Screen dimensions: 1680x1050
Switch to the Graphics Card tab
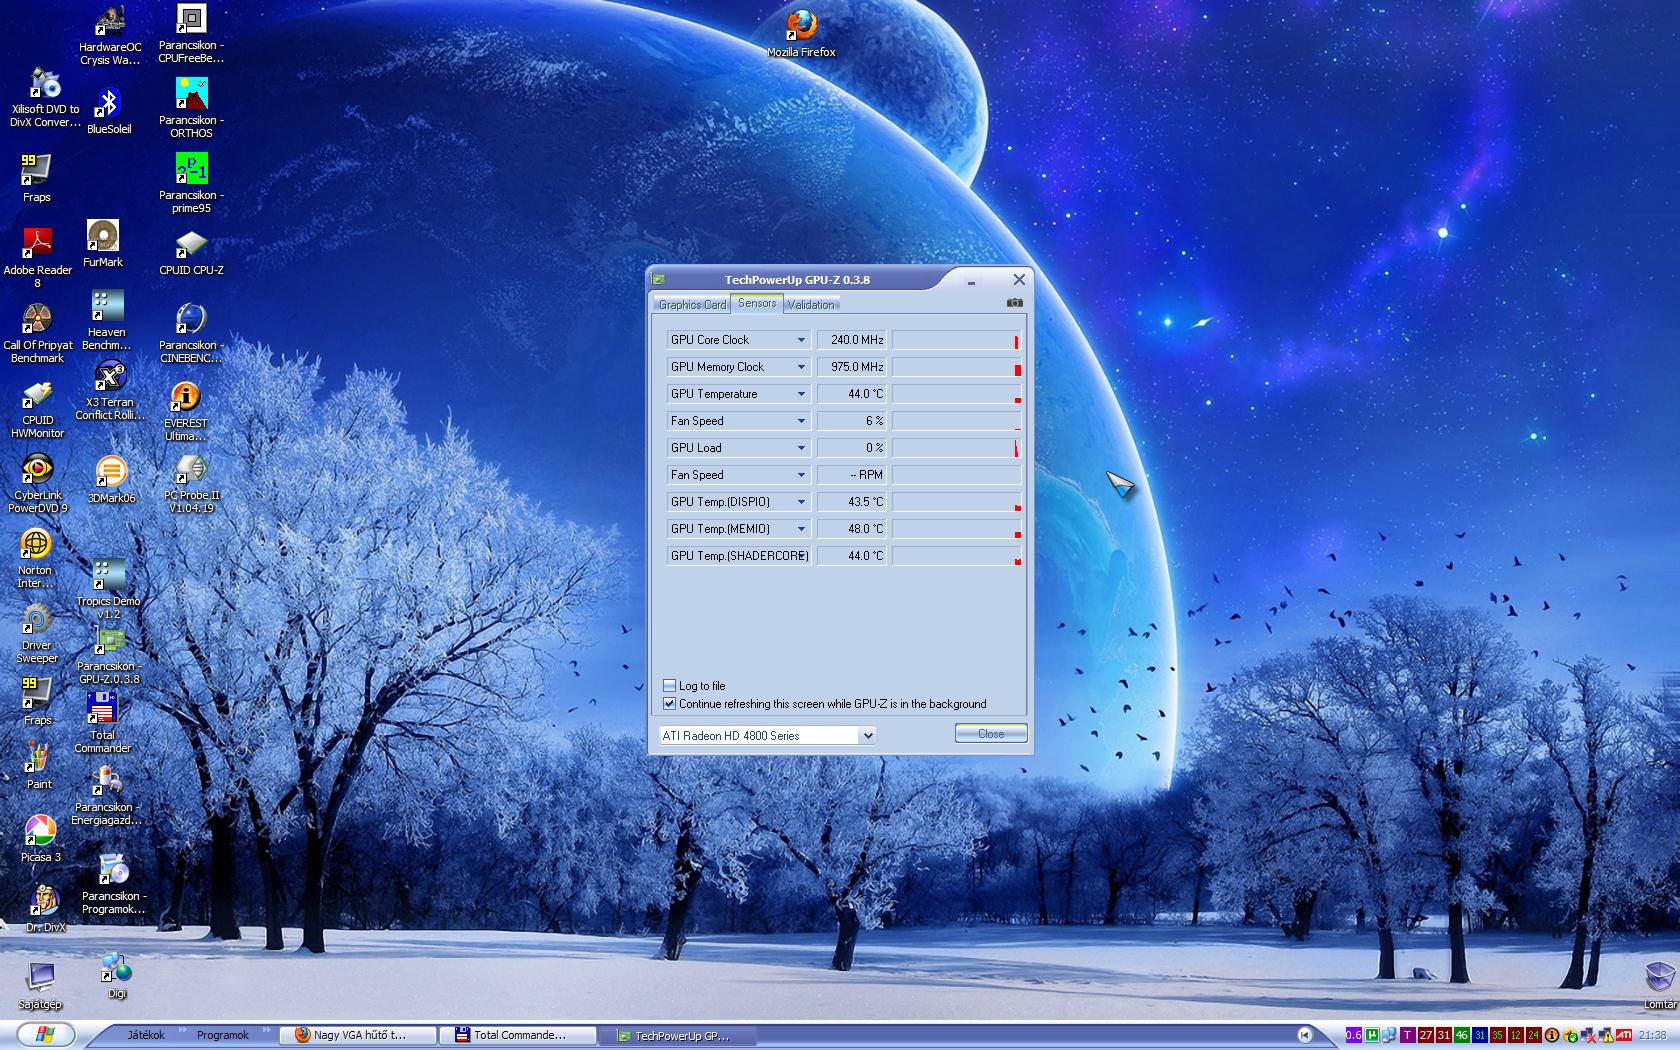pos(692,305)
